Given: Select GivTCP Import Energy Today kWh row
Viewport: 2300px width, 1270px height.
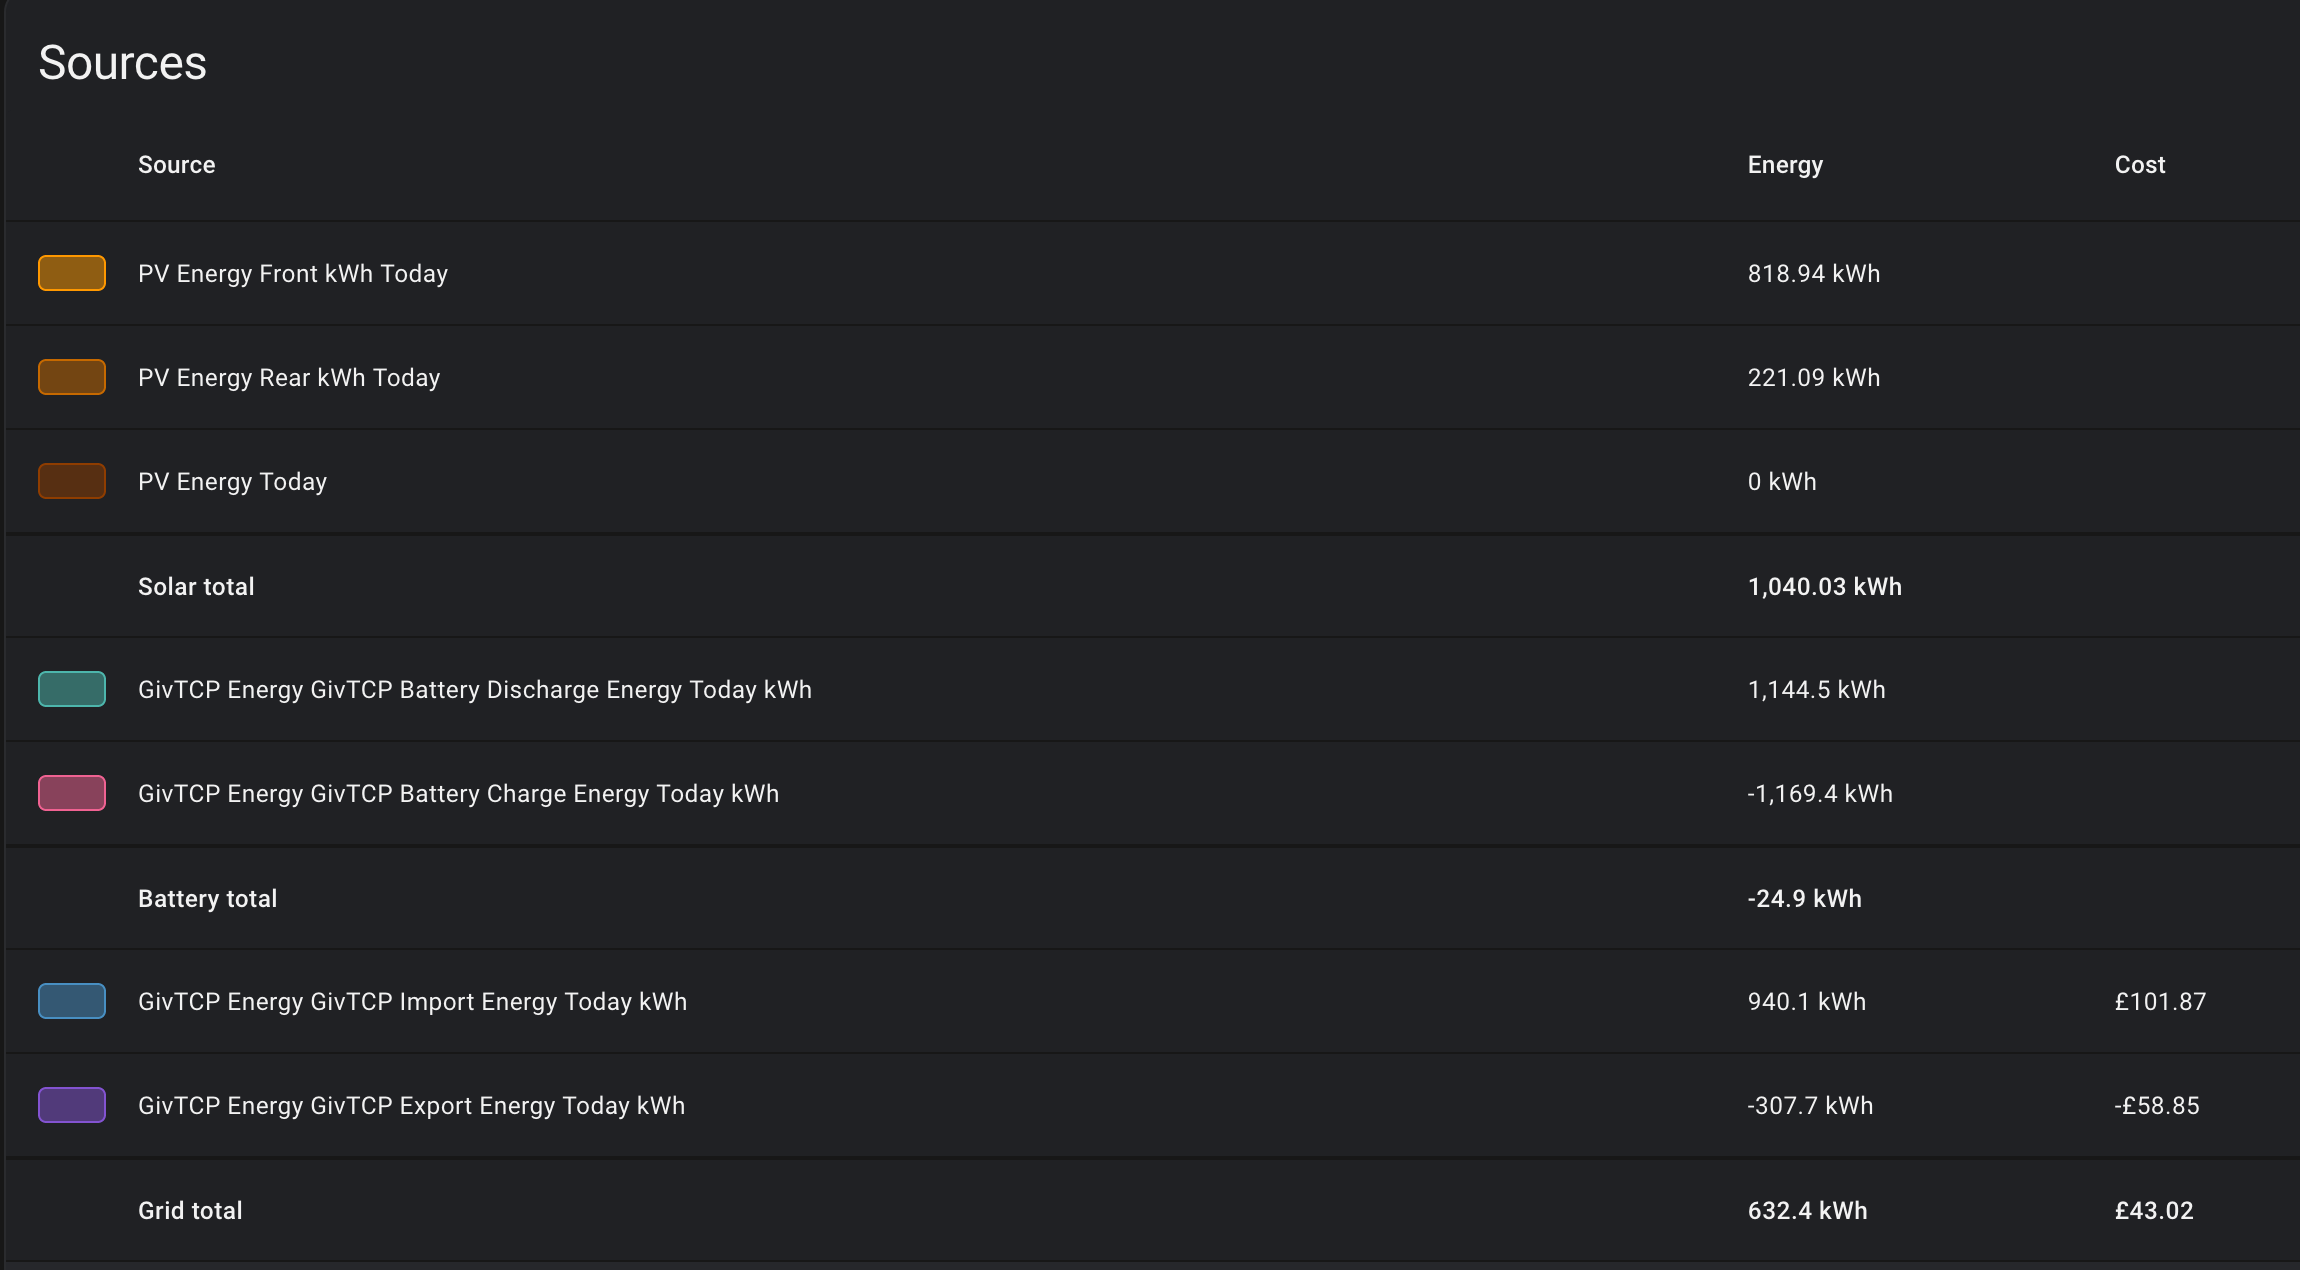Looking at the screenshot, I should click(1152, 1001).
